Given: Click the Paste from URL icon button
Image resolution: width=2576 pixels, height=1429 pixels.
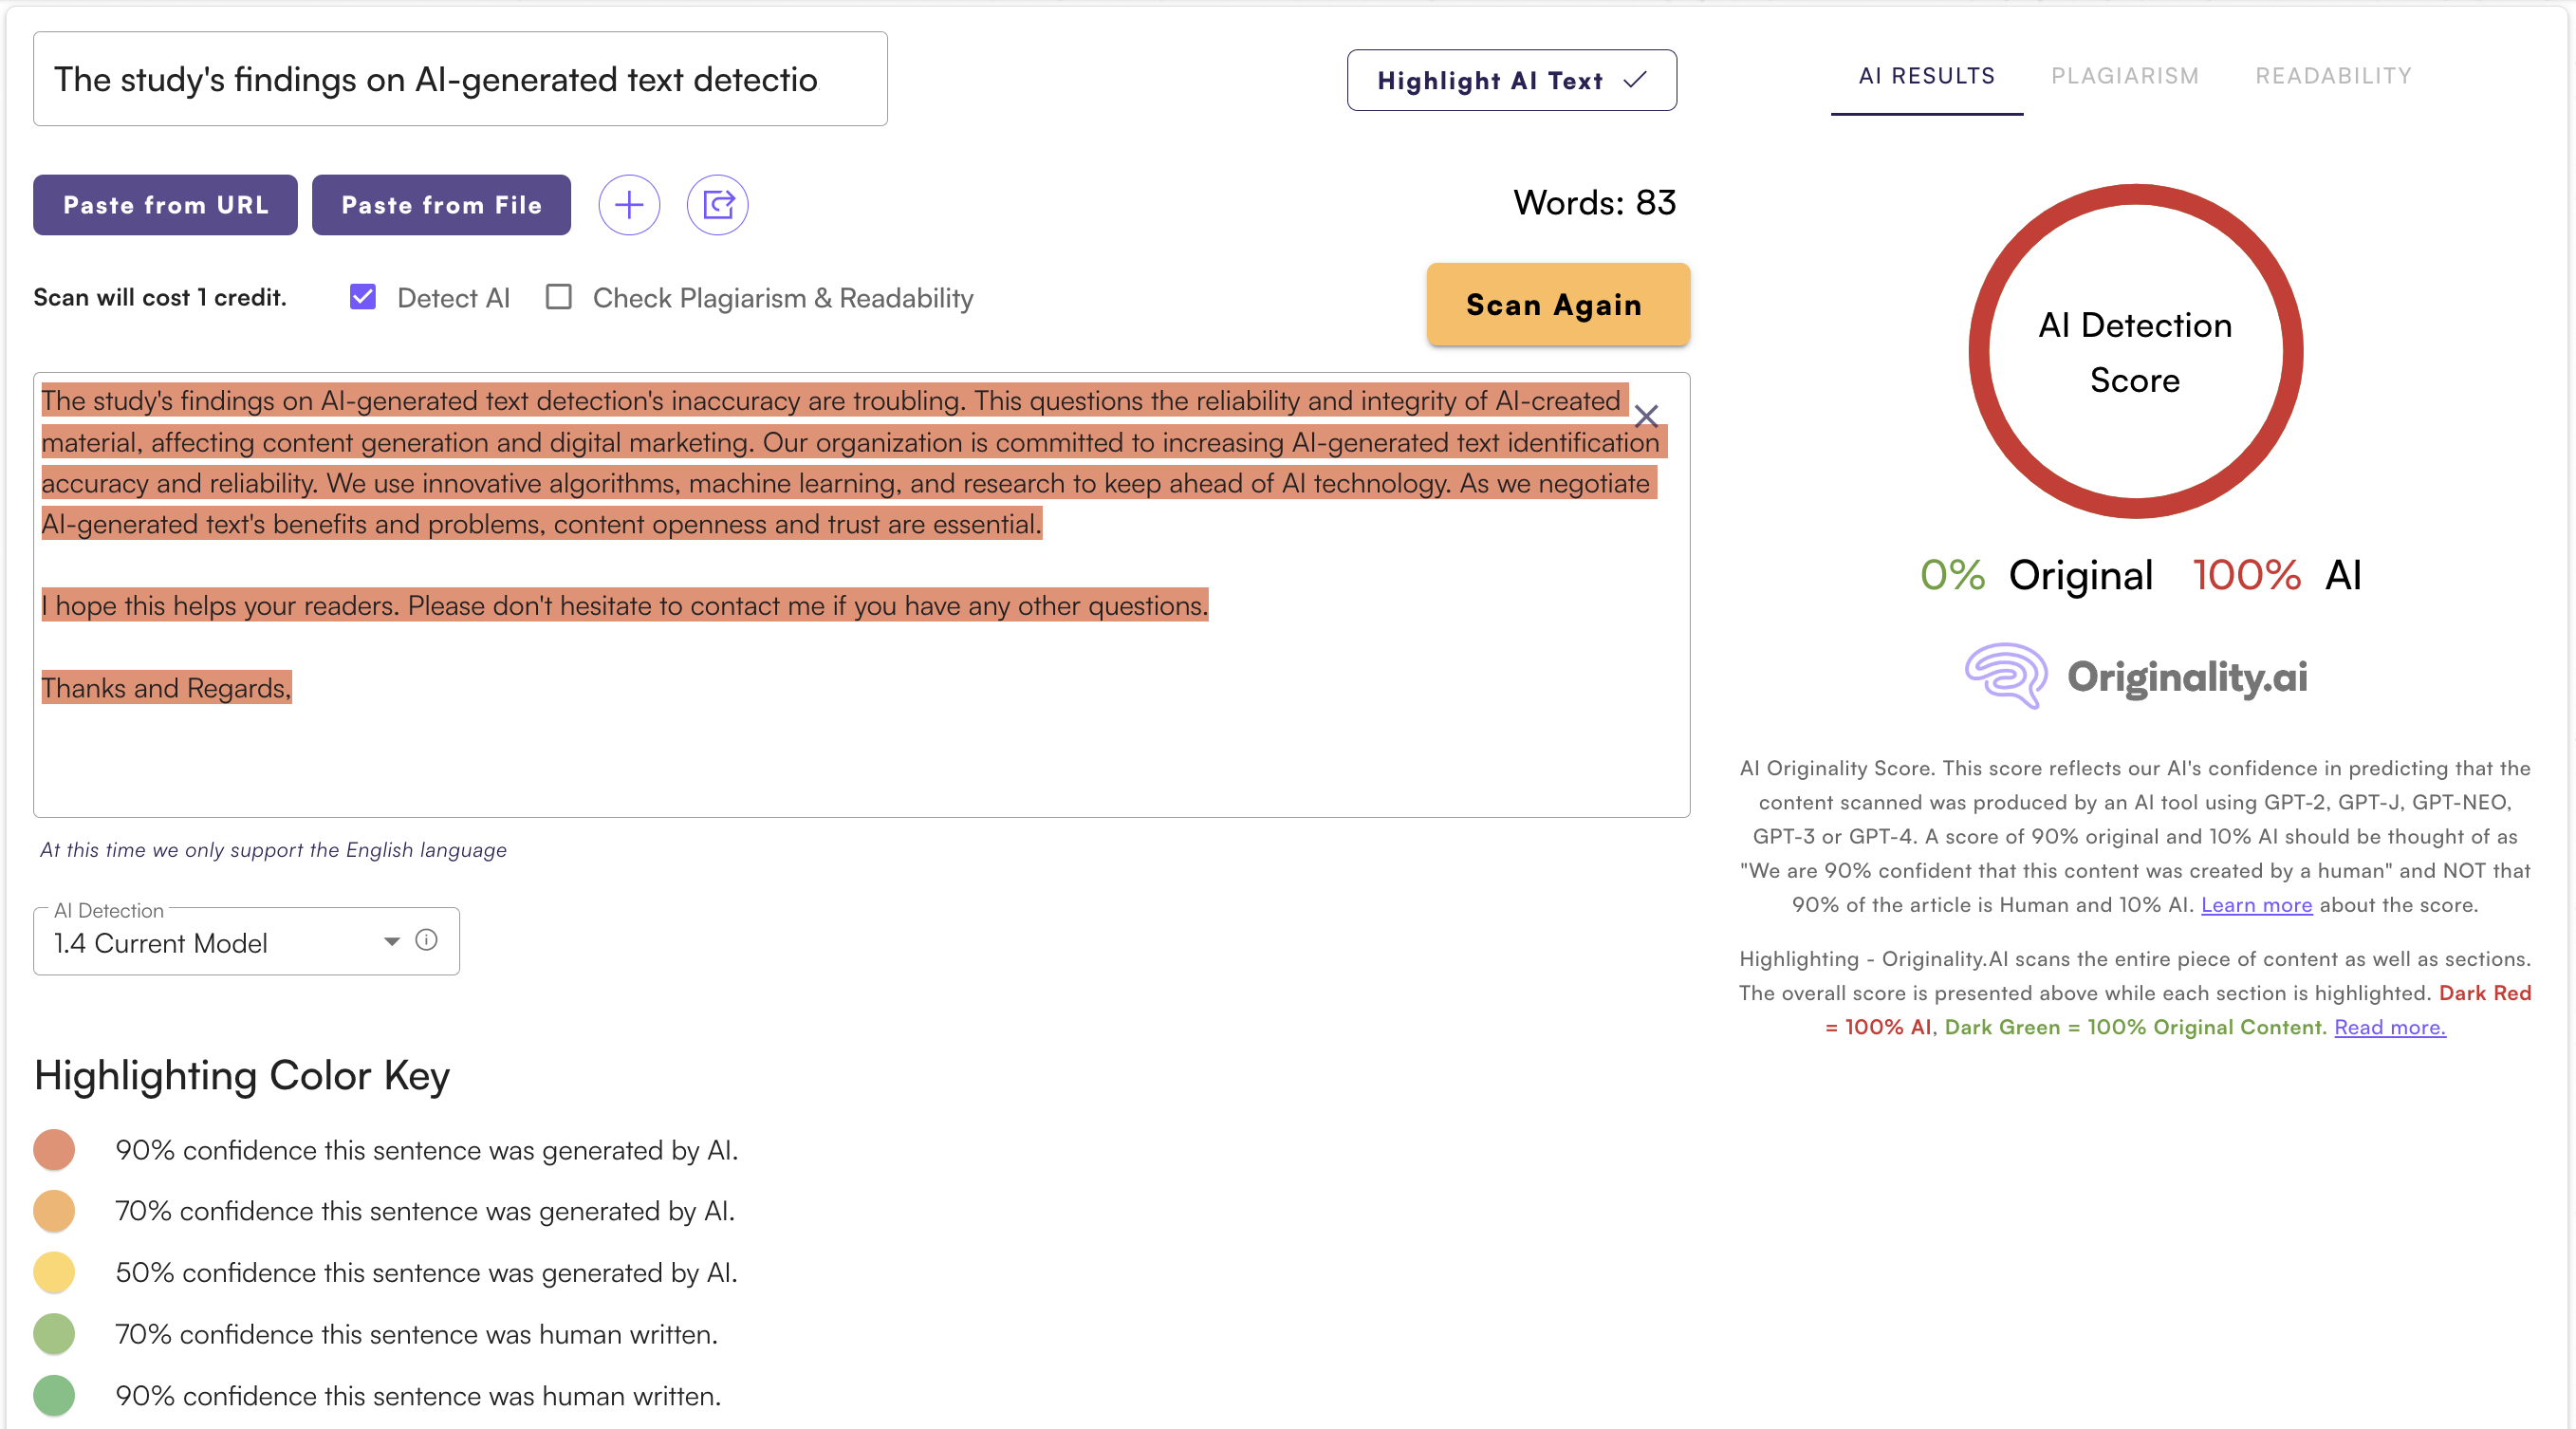Looking at the screenshot, I should tap(162, 204).
